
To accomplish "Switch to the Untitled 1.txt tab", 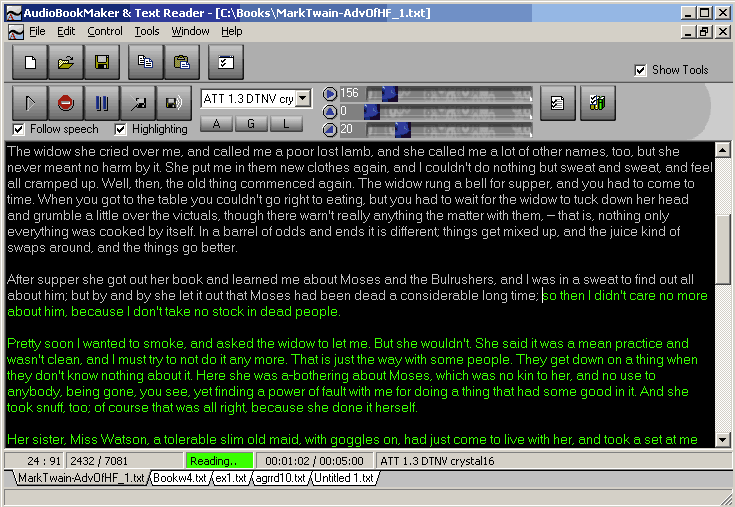I will click(344, 478).
